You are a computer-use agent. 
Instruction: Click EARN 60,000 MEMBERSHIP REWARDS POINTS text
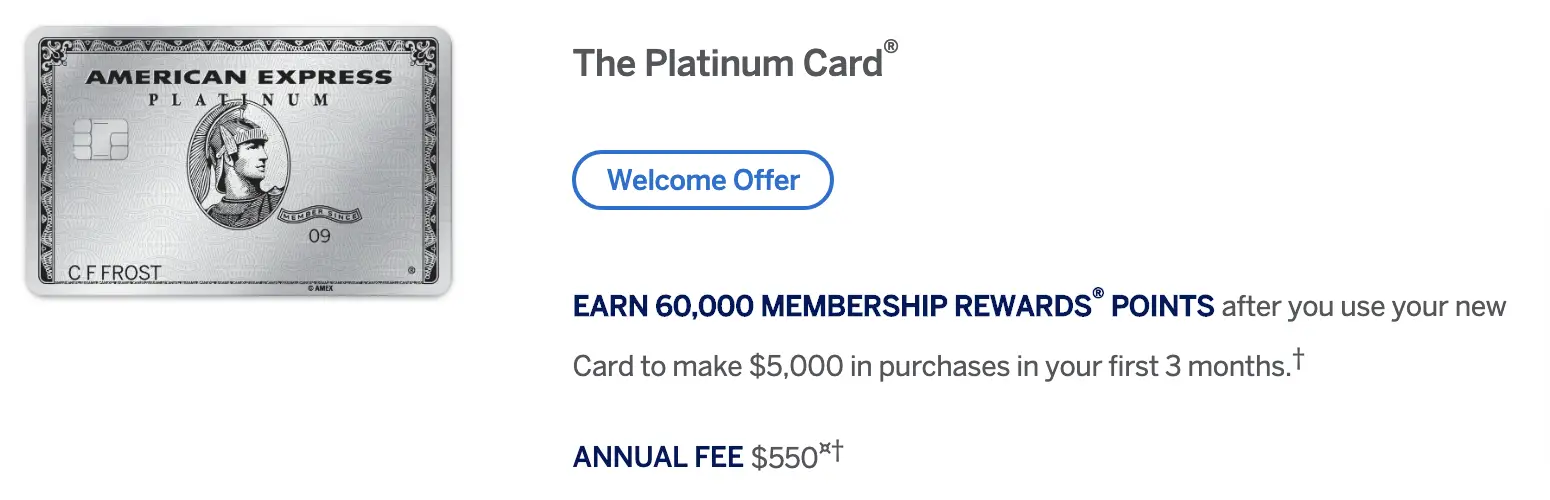click(893, 306)
